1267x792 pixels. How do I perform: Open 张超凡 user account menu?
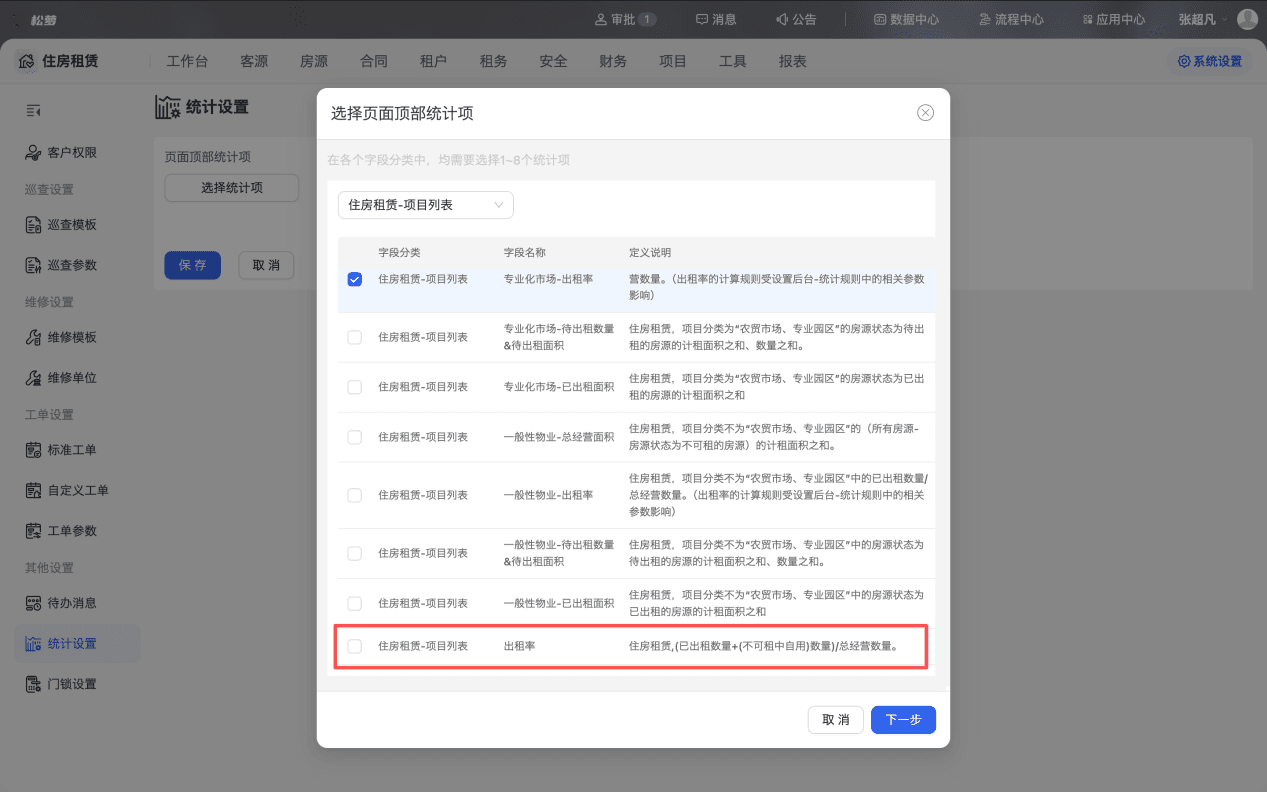1202,19
